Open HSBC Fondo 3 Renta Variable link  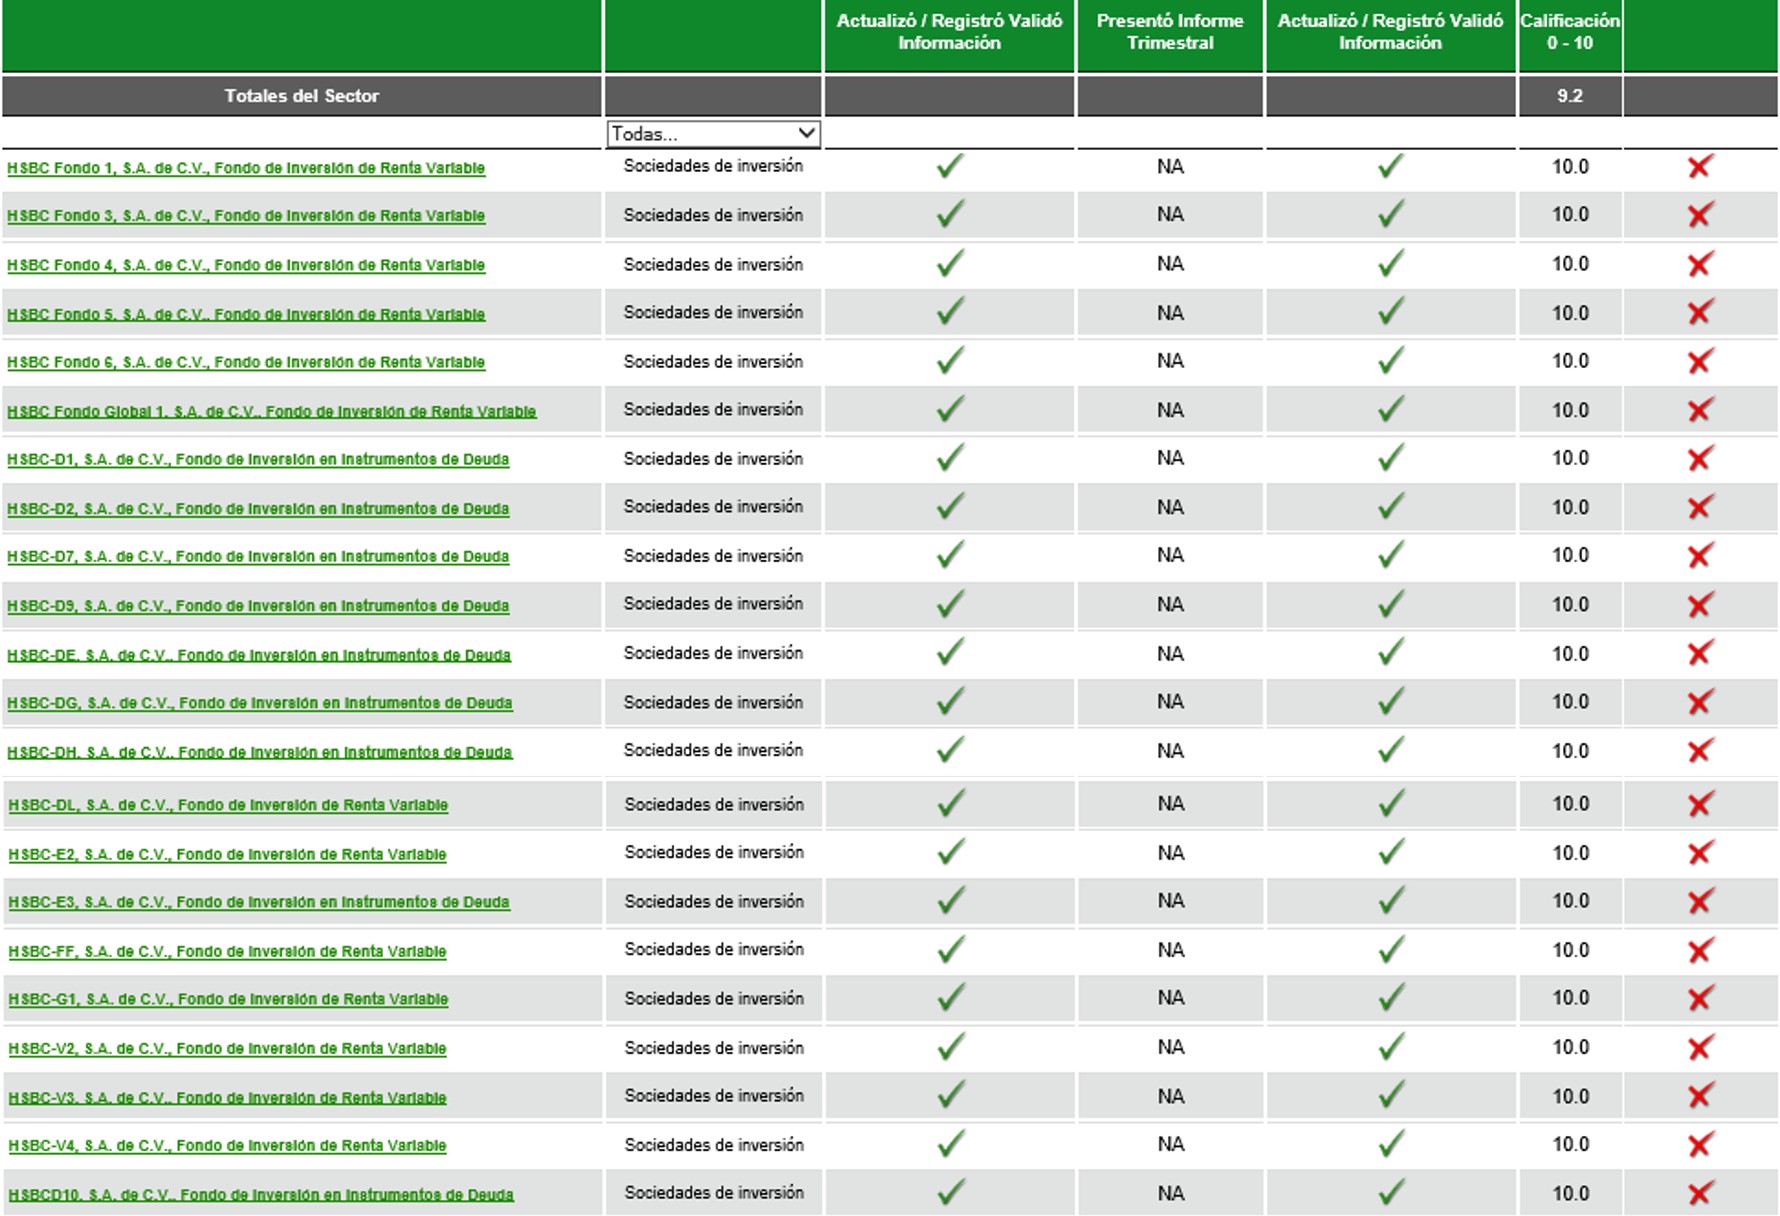(246, 216)
